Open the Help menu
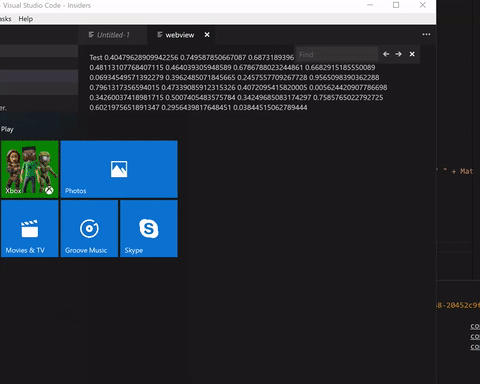 point(26,19)
